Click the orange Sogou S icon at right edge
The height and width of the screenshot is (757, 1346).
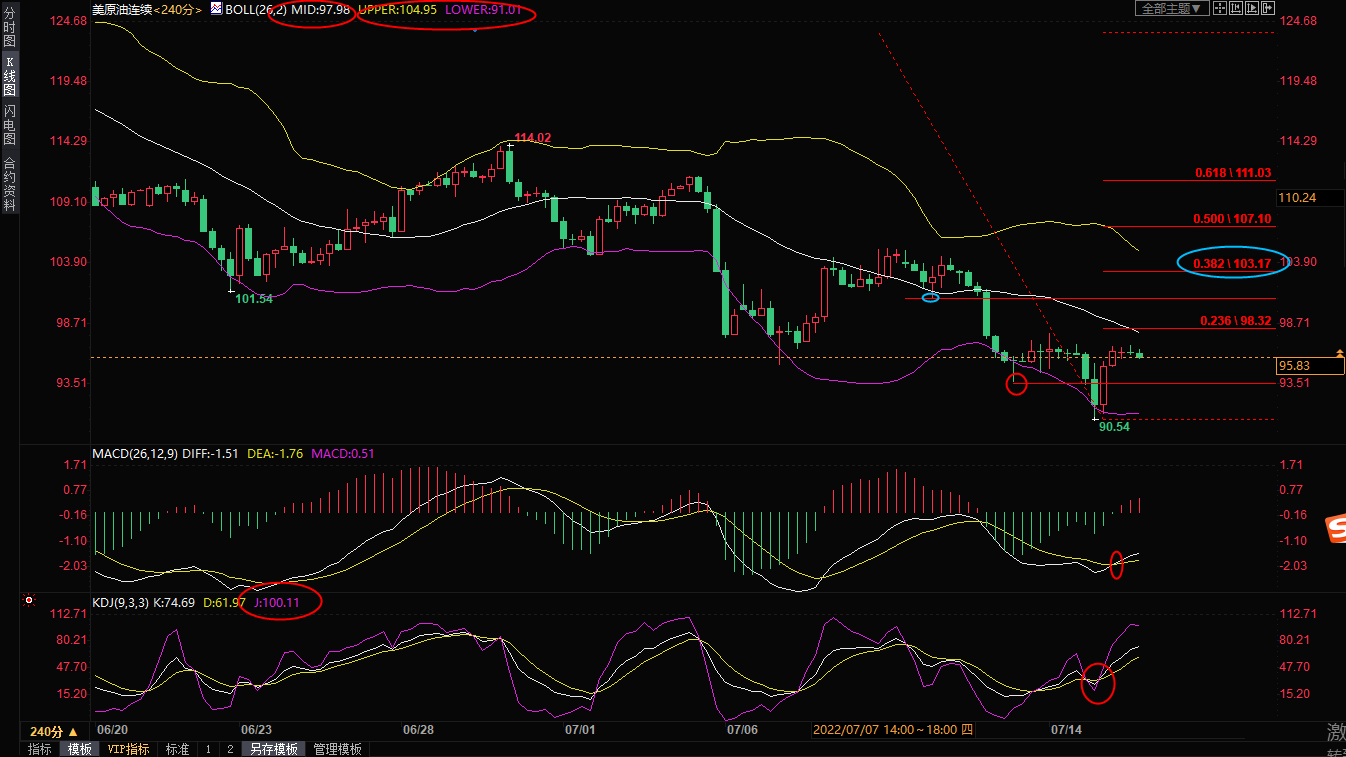click(x=1335, y=530)
